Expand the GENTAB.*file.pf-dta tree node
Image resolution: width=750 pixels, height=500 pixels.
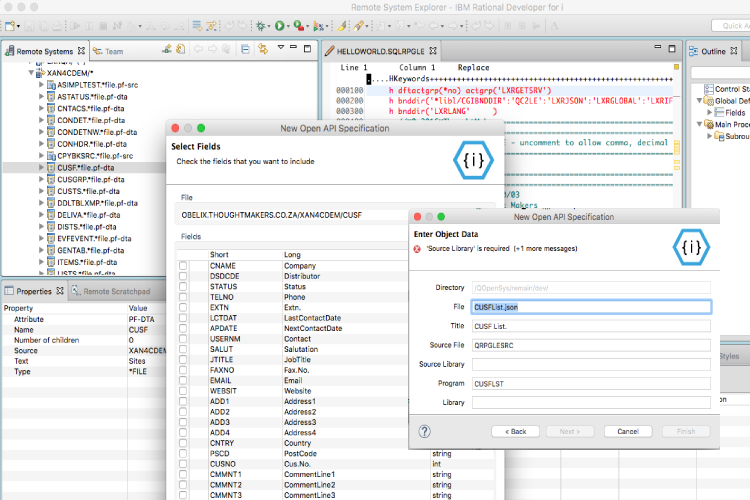pos(41,250)
